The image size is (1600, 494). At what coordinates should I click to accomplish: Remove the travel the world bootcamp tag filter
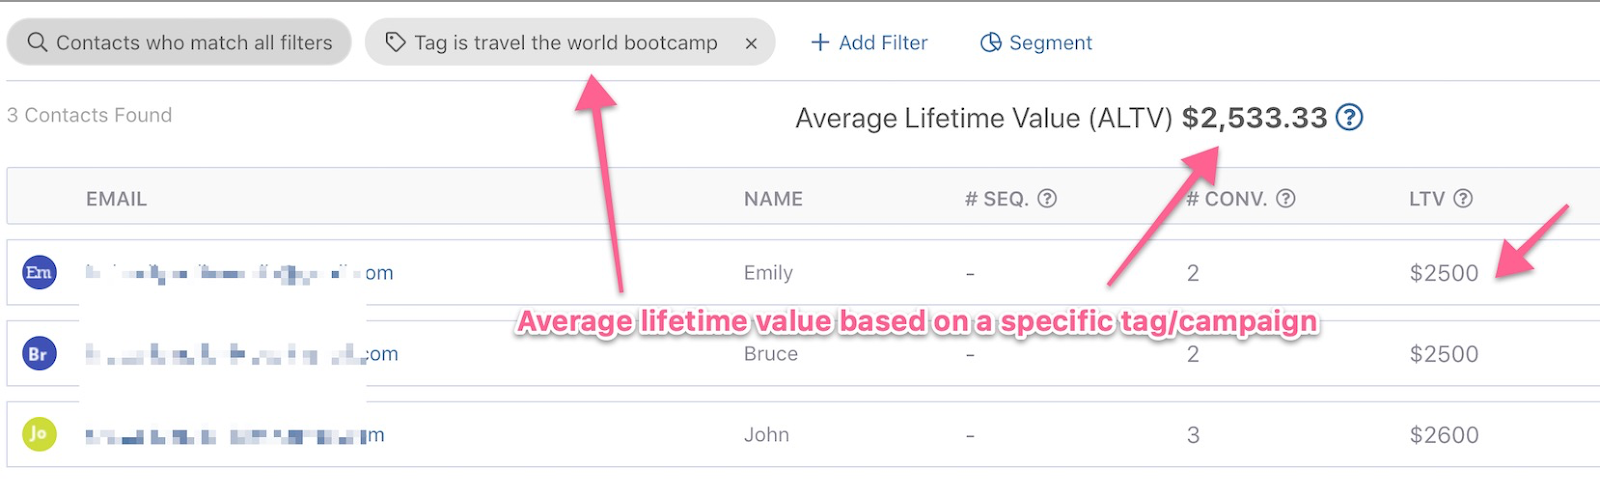point(751,43)
